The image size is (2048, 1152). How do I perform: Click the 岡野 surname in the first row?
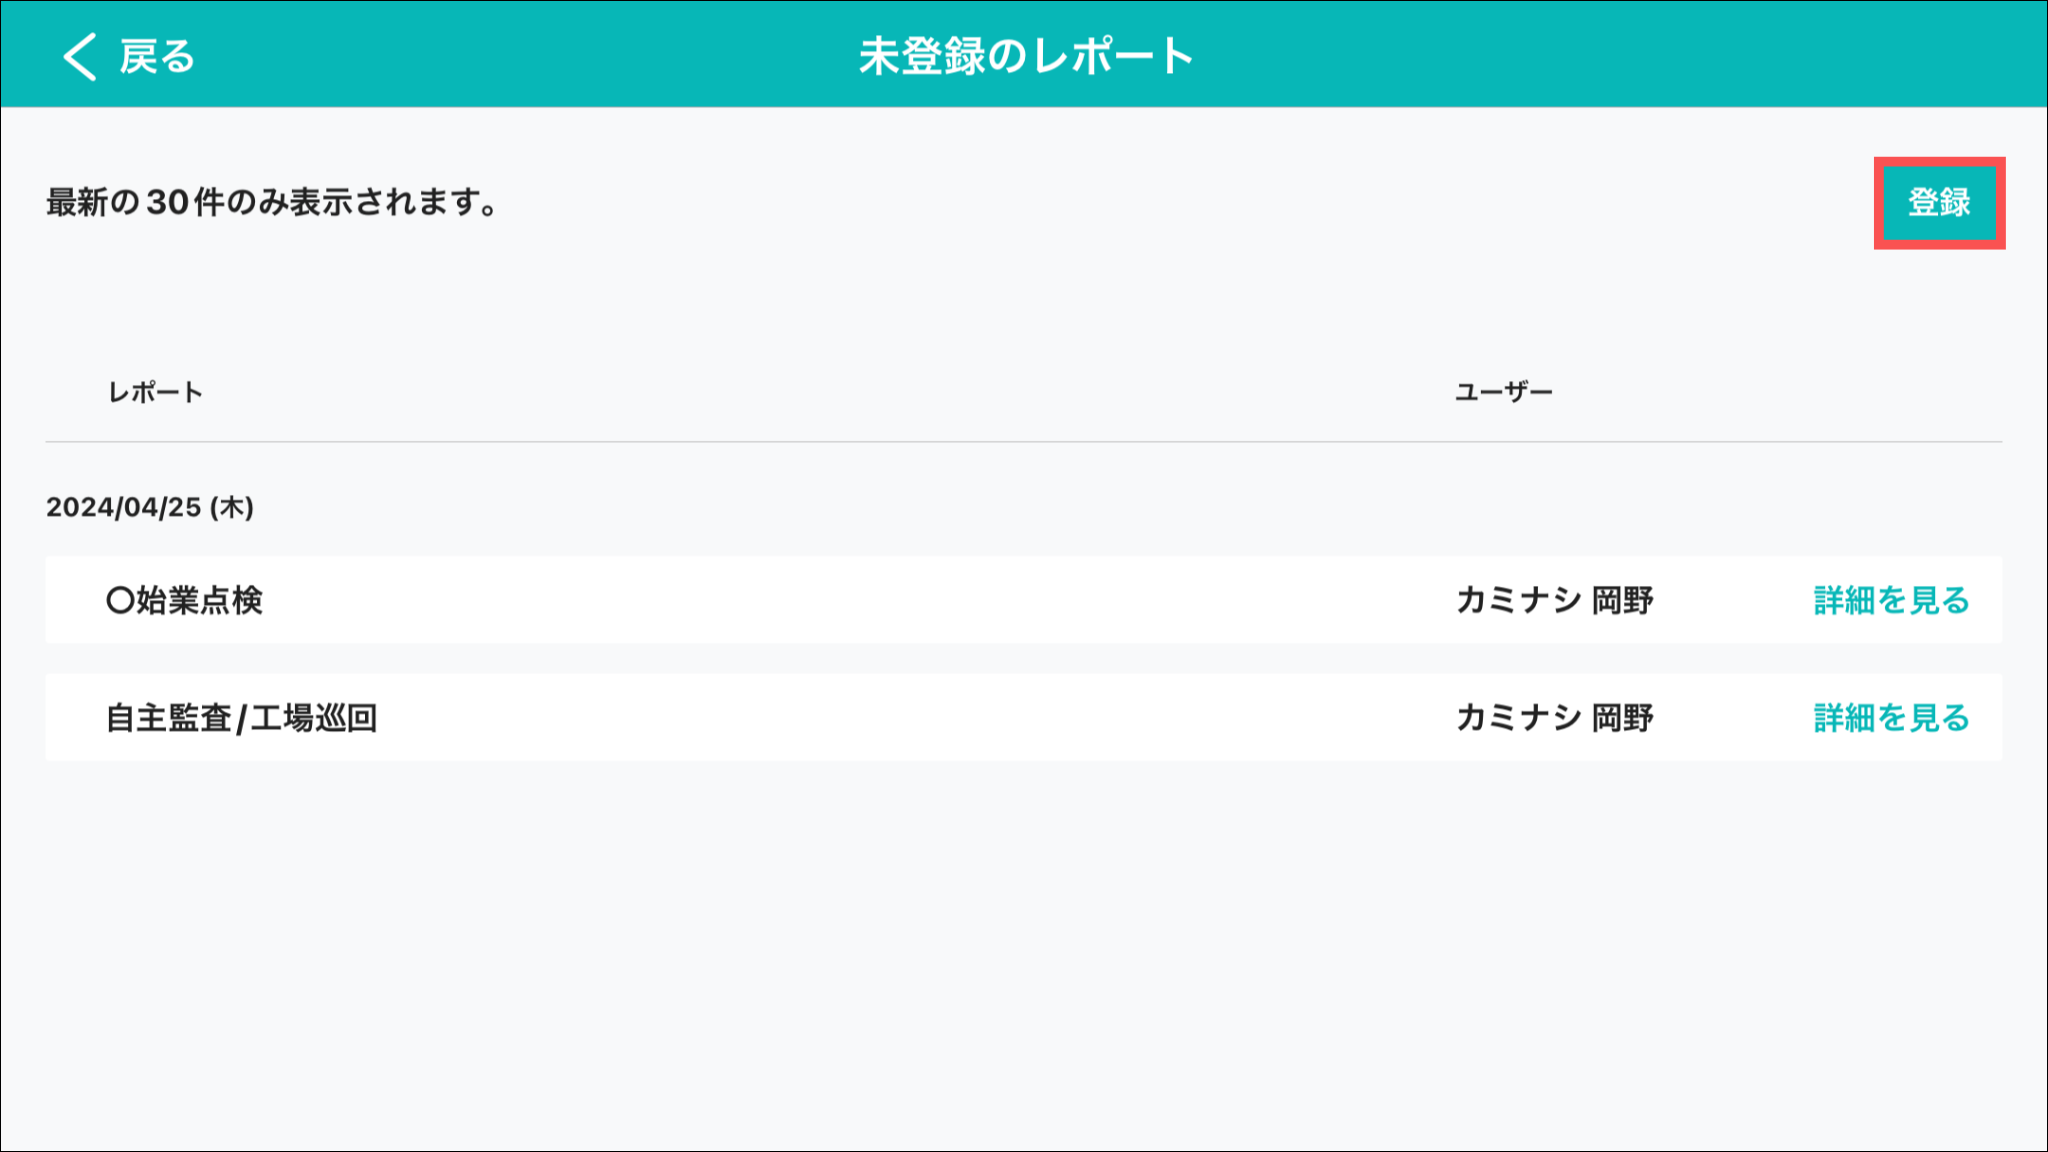[x=1622, y=600]
